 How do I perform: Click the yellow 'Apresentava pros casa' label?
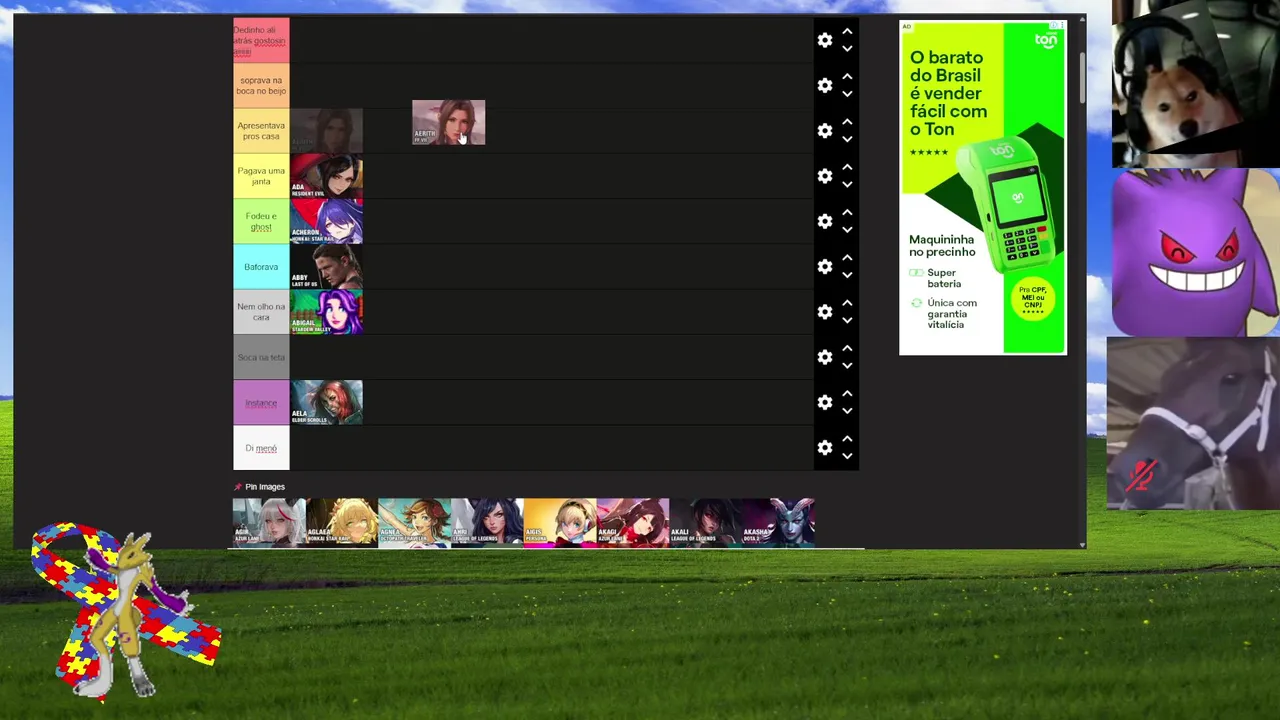pos(261,131)
